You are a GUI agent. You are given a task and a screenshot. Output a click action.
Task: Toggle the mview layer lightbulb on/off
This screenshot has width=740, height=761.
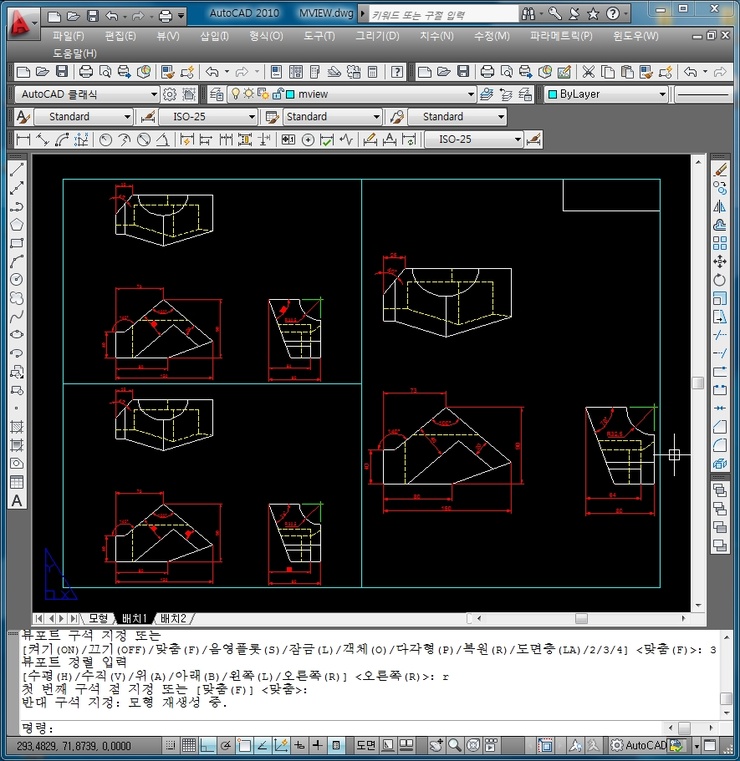[x=236, y=94]
